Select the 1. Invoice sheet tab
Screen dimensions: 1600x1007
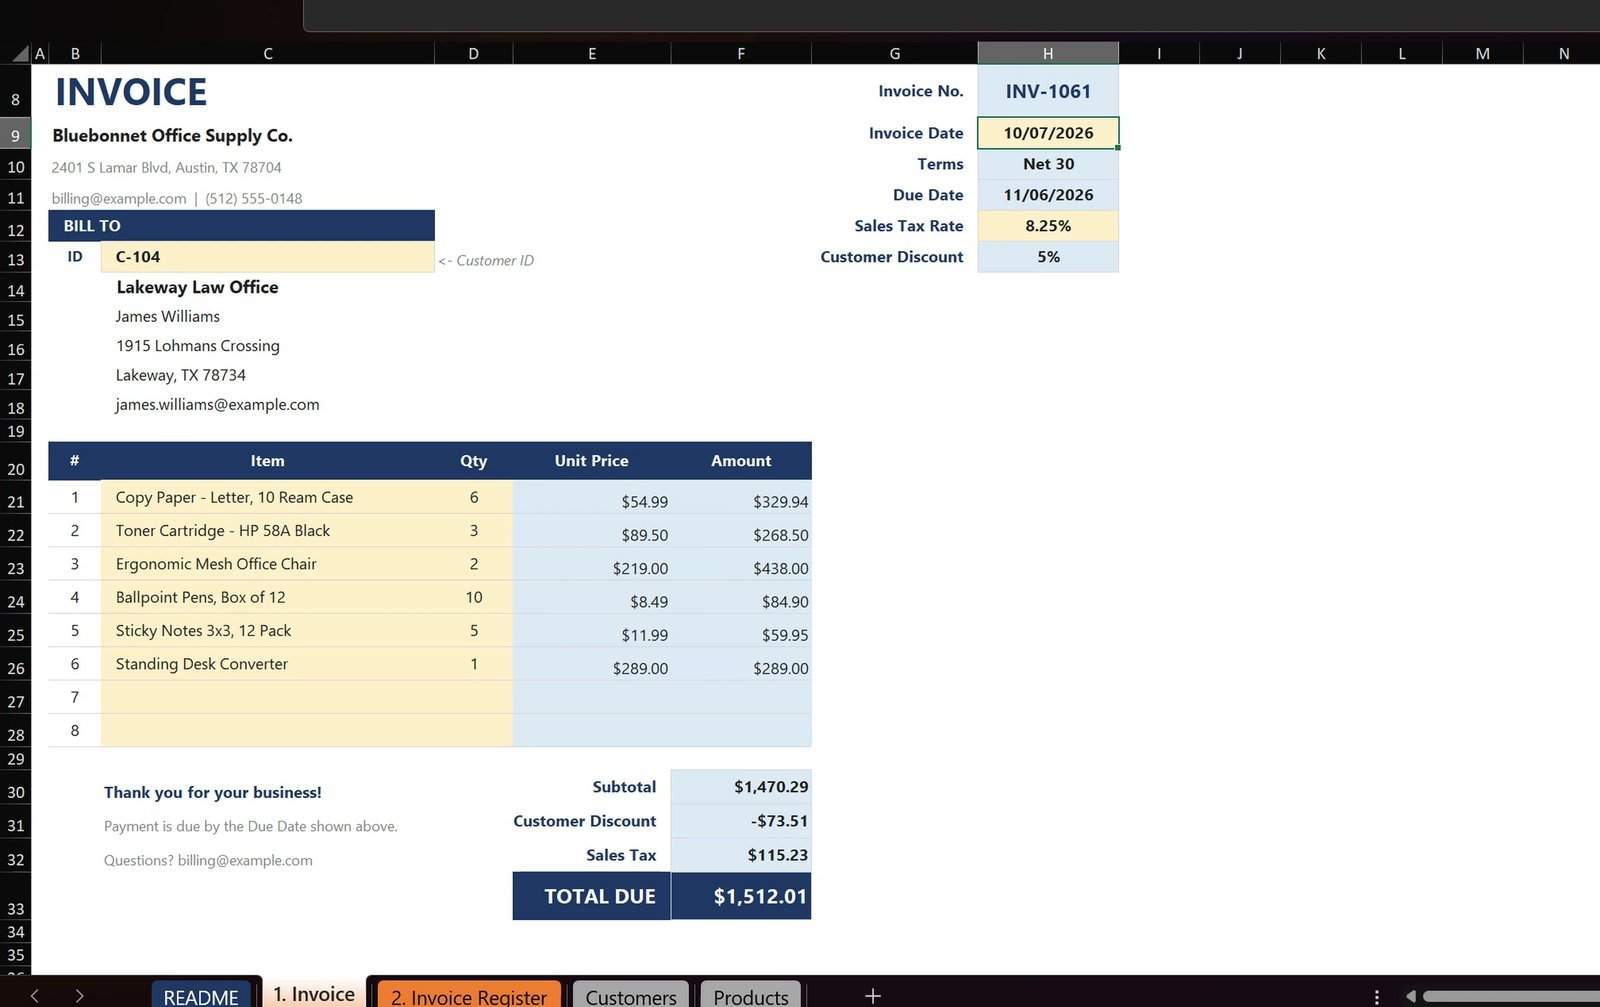pyautogui.click(x=314, y=994)
